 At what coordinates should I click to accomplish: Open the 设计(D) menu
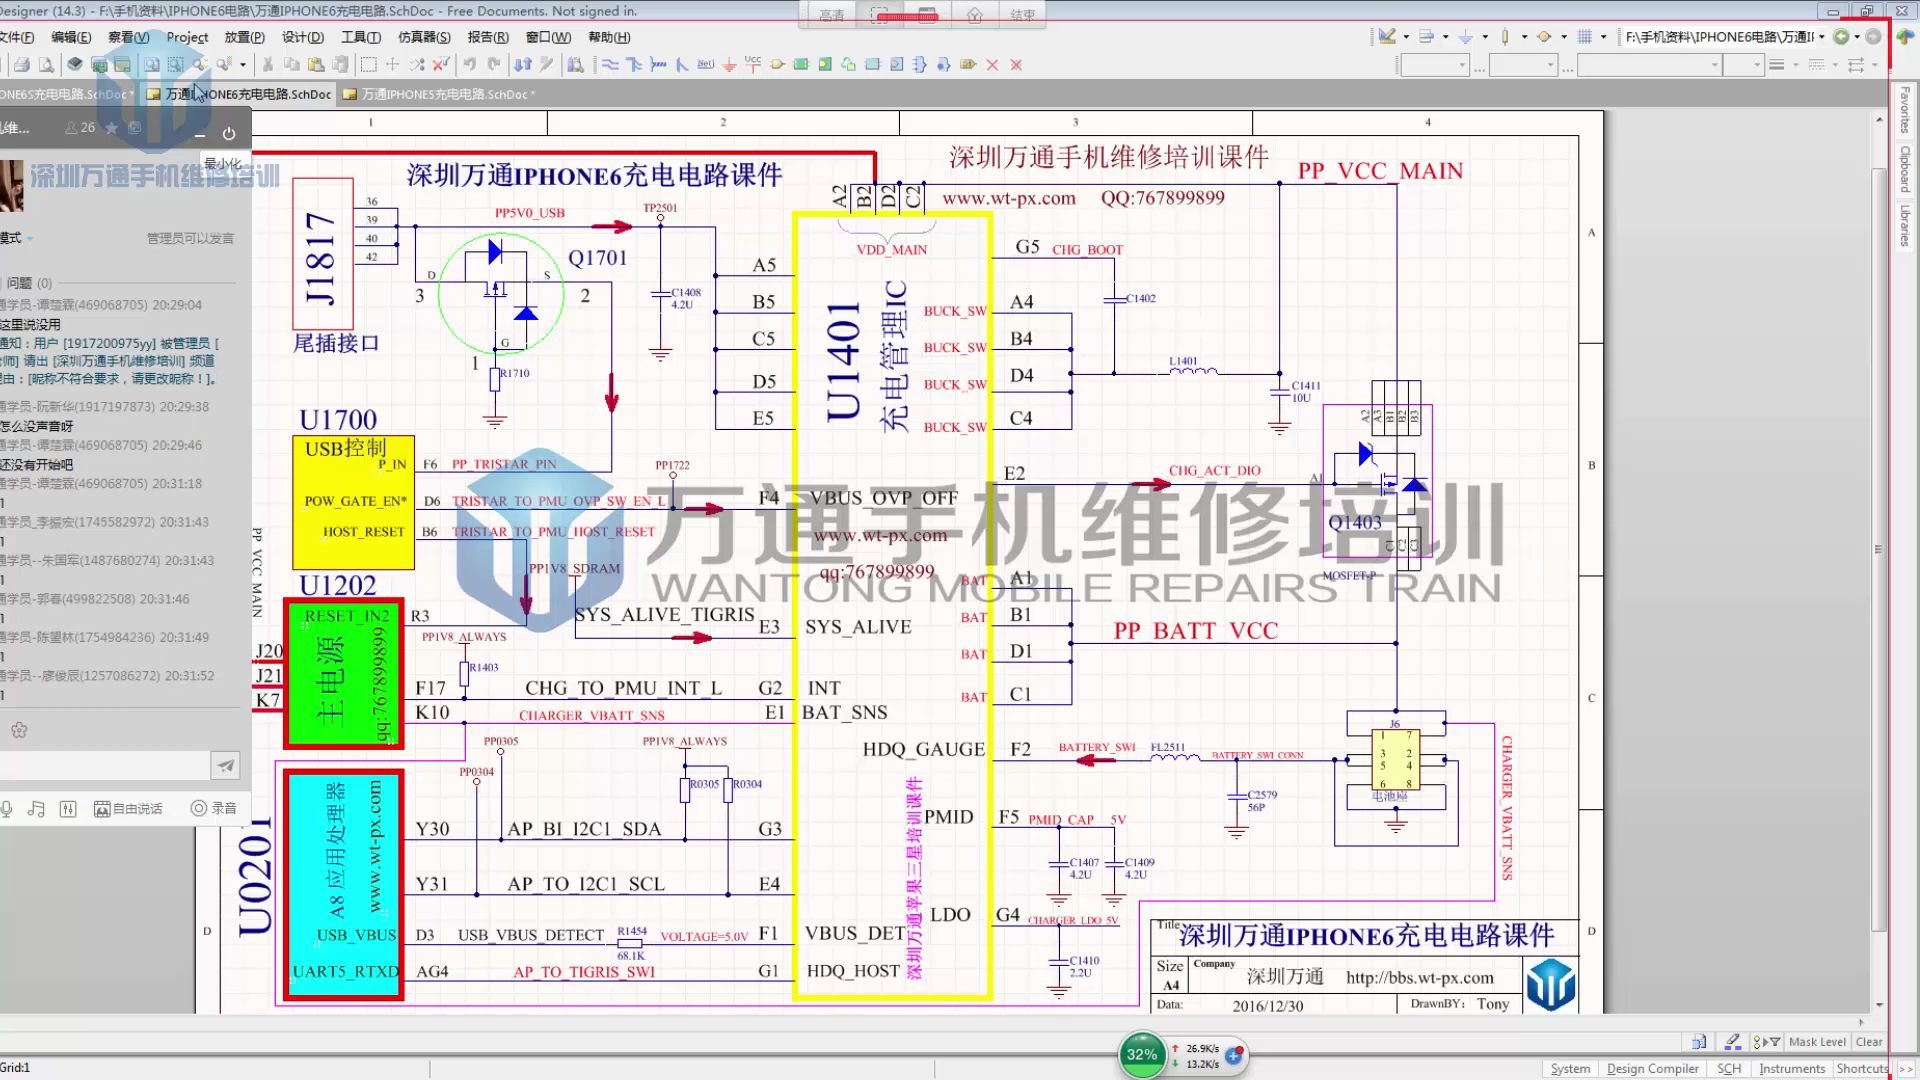[x=302, y=37]
